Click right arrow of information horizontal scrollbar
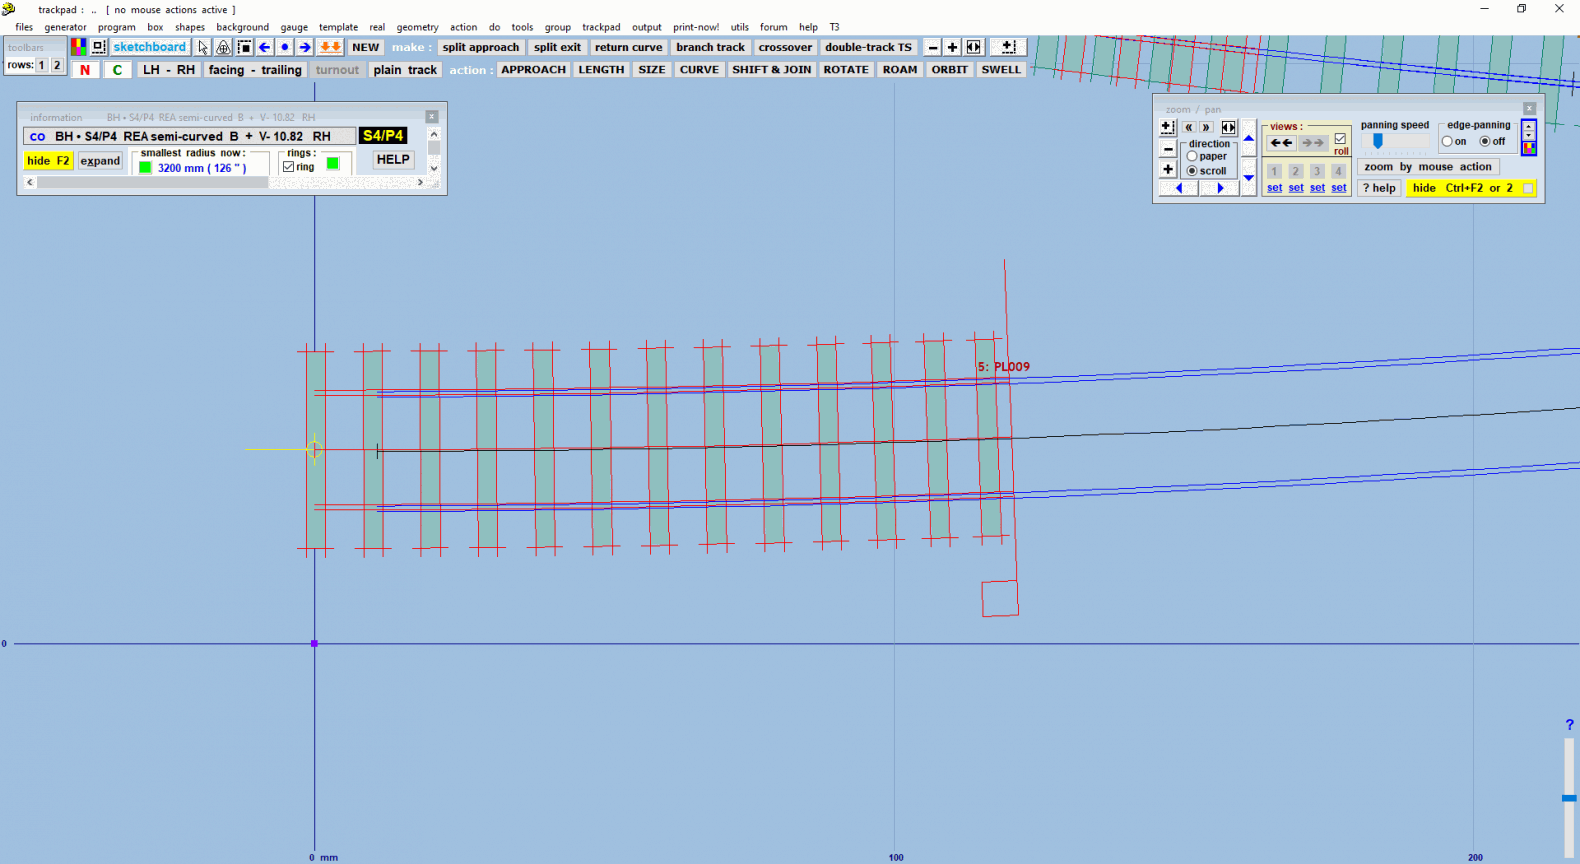This screenshot has height=864, width=1580. point(420,182)
